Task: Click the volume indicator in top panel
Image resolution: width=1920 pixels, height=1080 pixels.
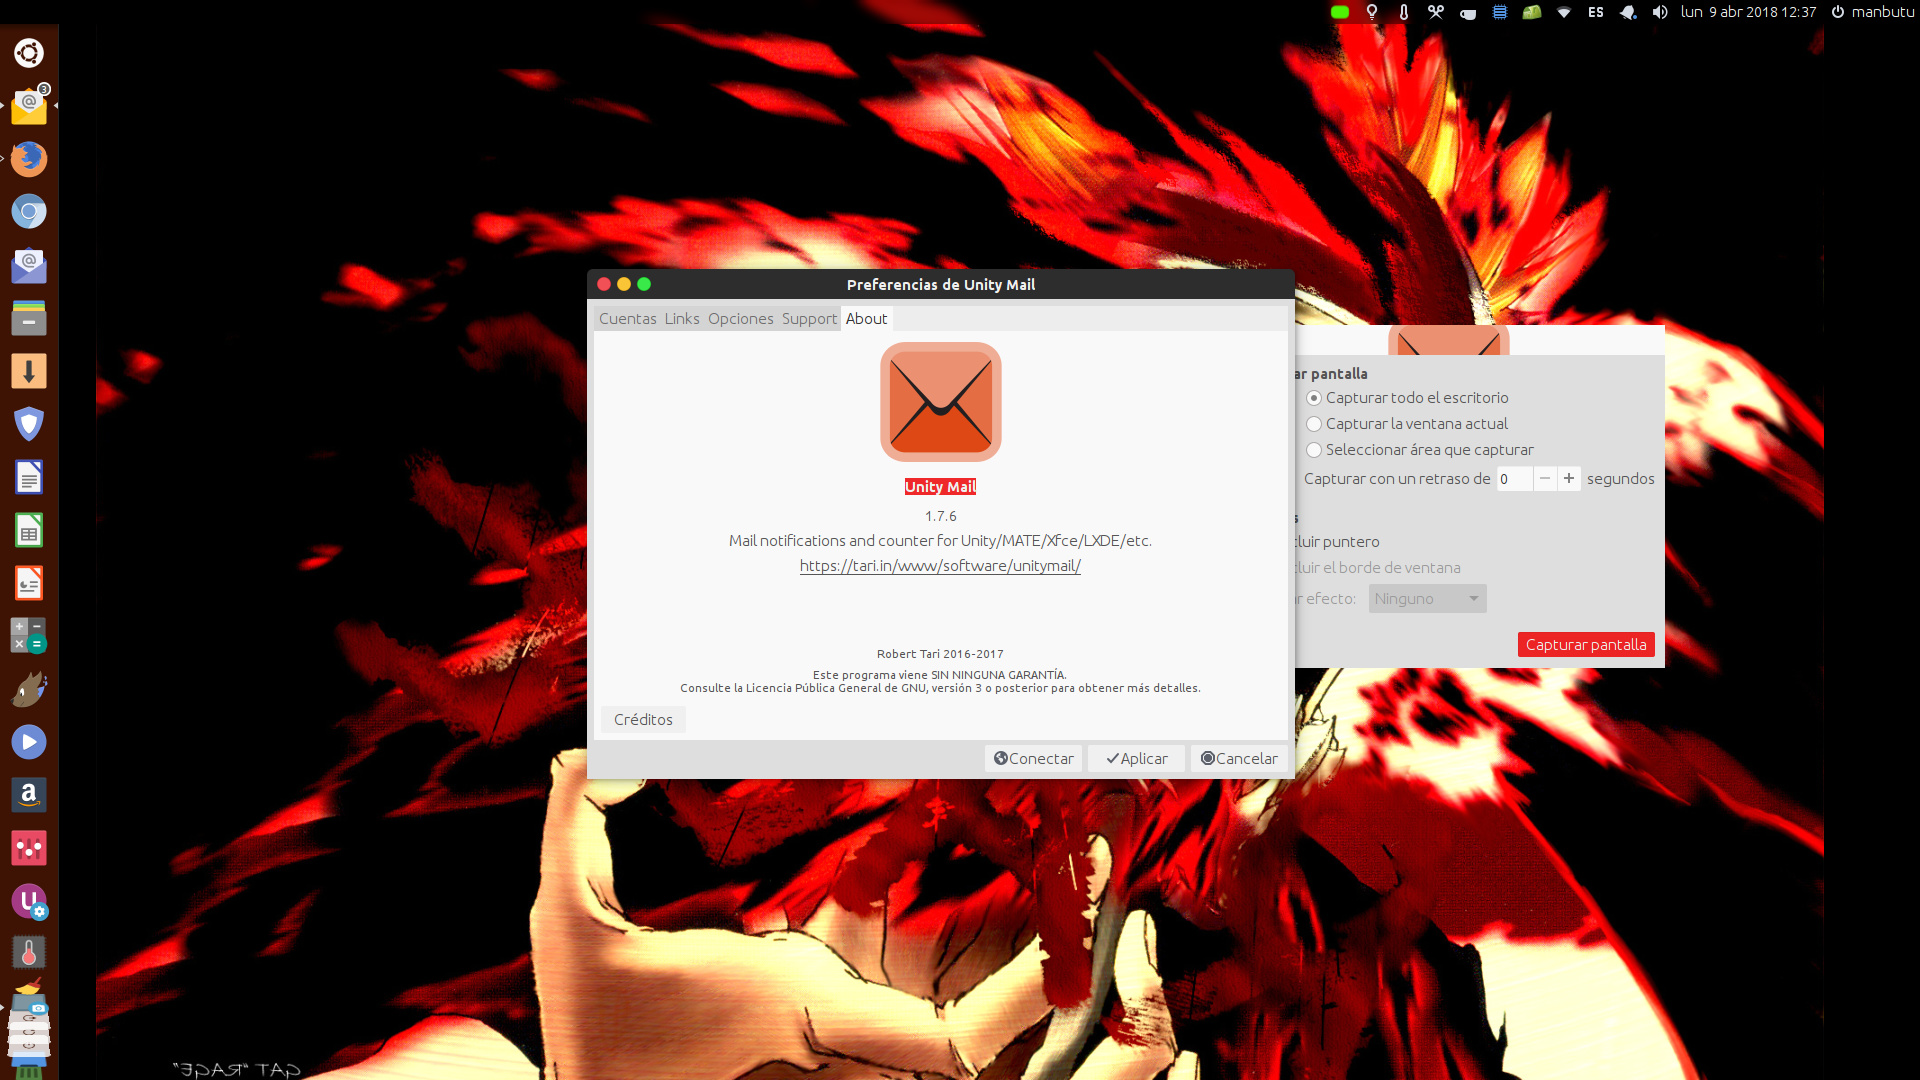Action: tap(1660, 12)
